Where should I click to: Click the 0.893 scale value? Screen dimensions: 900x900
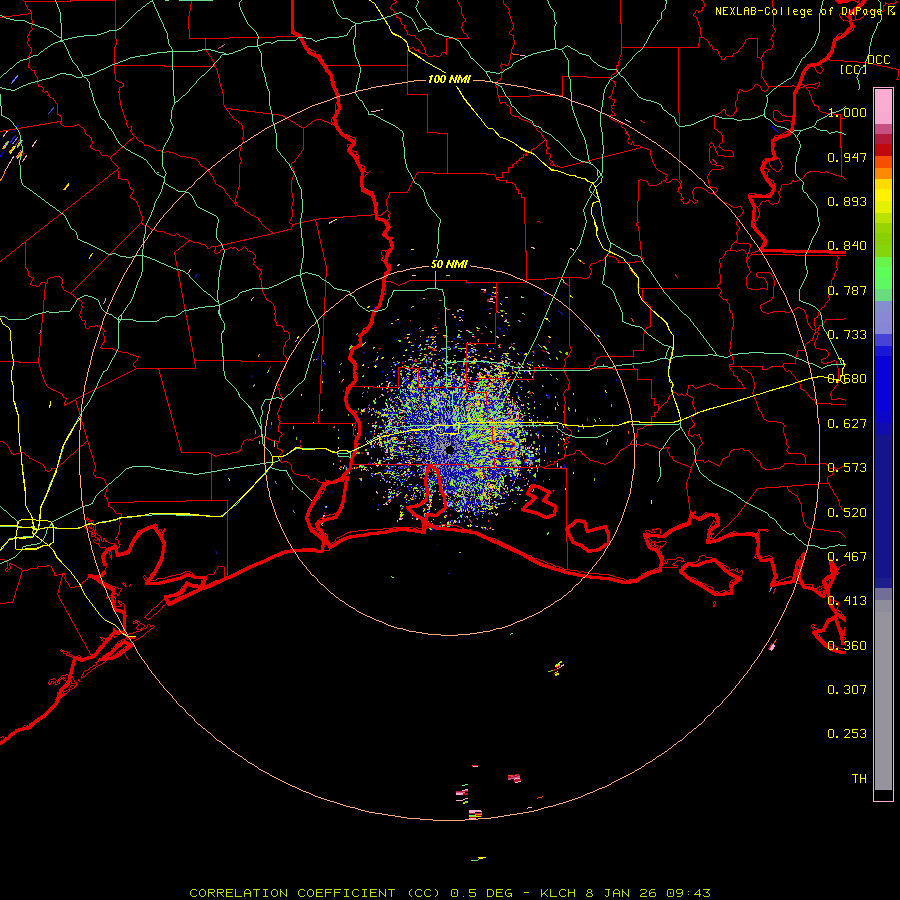pos(847,201)
